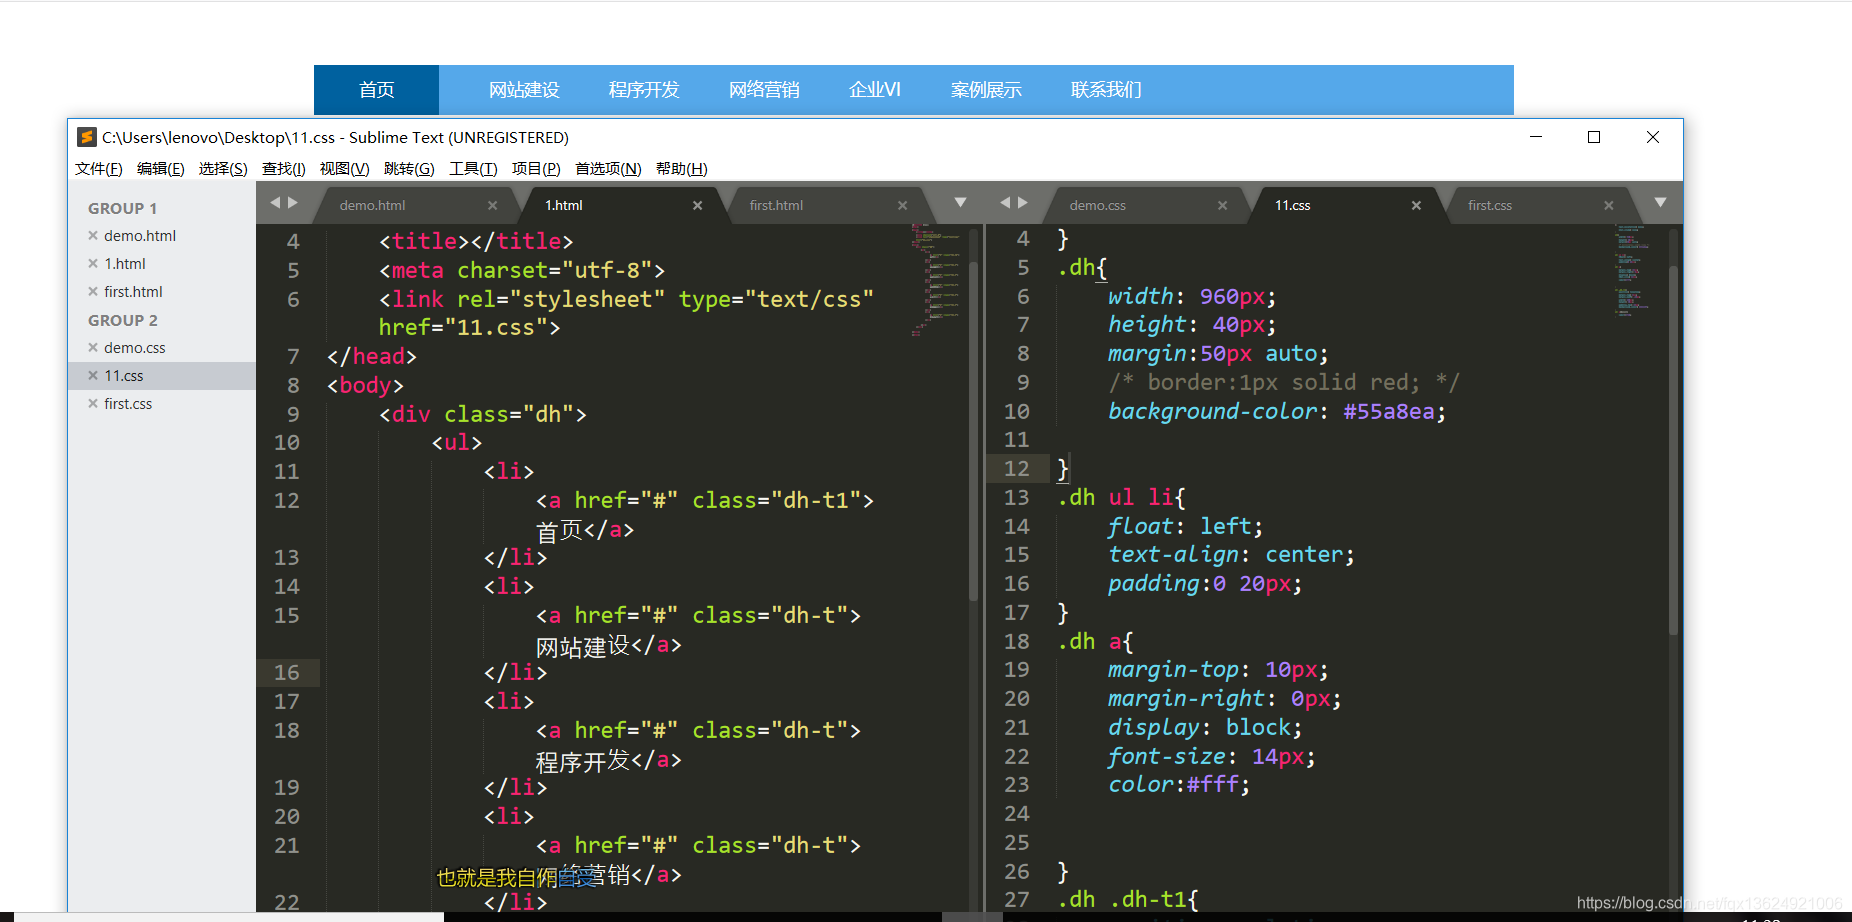Close the demo.css tab
Screen dimensions: 1852x922
(x=1222, y=205)
